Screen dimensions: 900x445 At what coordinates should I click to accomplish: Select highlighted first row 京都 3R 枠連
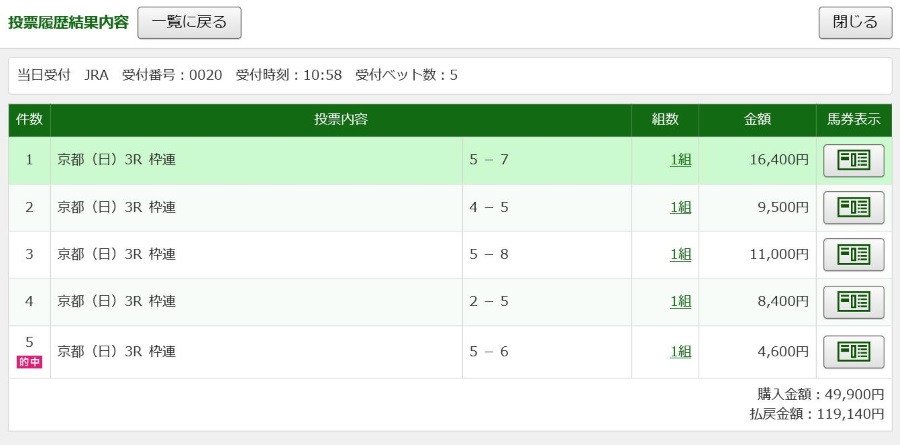[x=450, y=160]
